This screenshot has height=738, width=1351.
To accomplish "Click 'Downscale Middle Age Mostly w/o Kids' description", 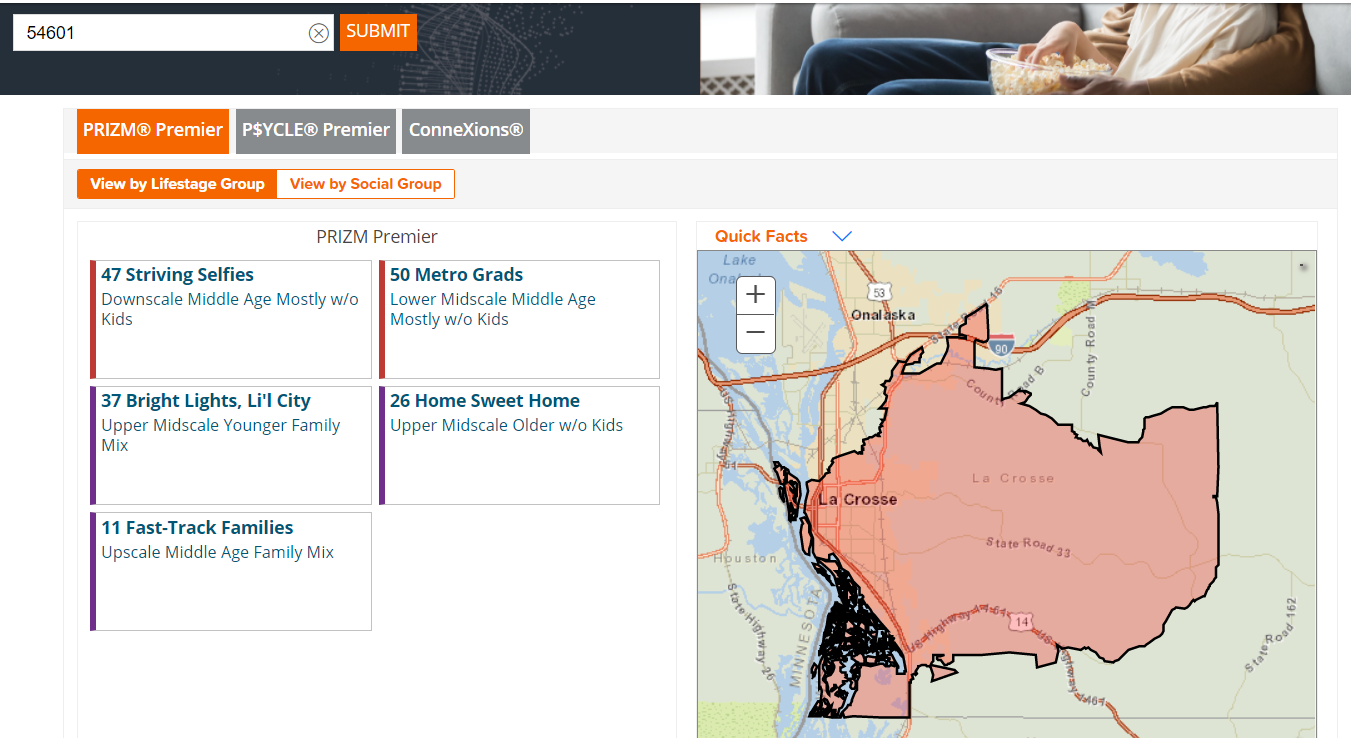I will [230, 309].
